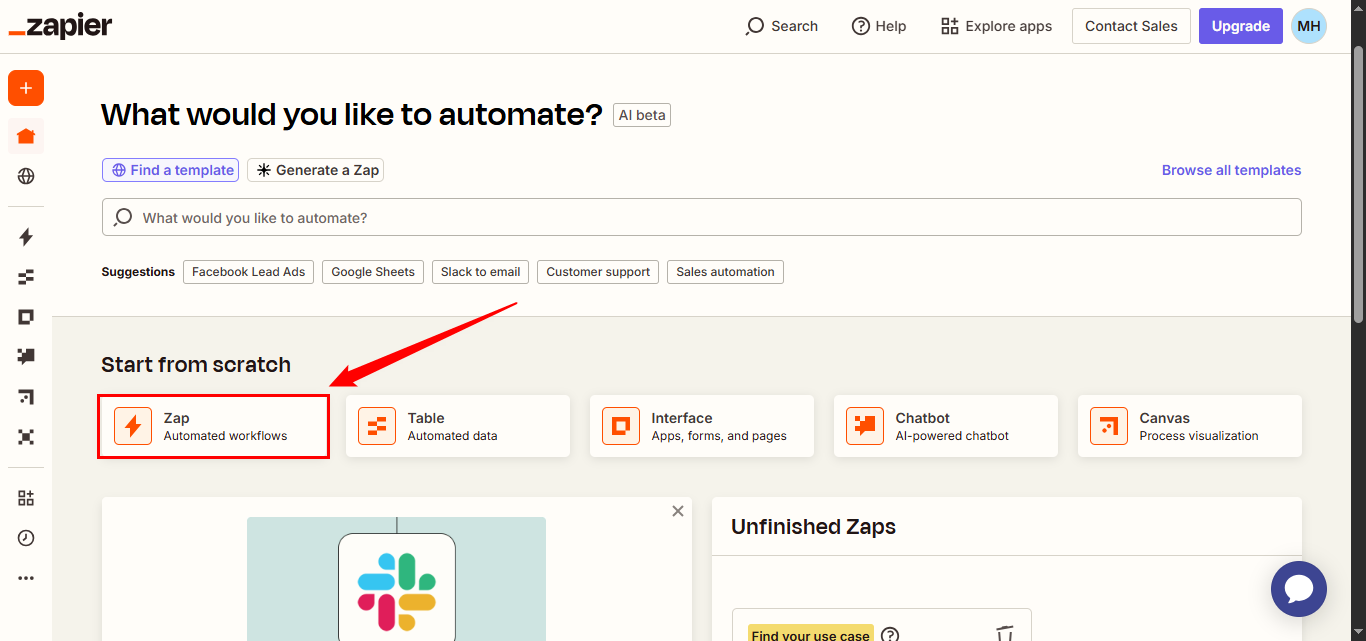Delete the unfinished Zap with trash icon
Screen dimensions: 1366x641
tap(1005, 634)
